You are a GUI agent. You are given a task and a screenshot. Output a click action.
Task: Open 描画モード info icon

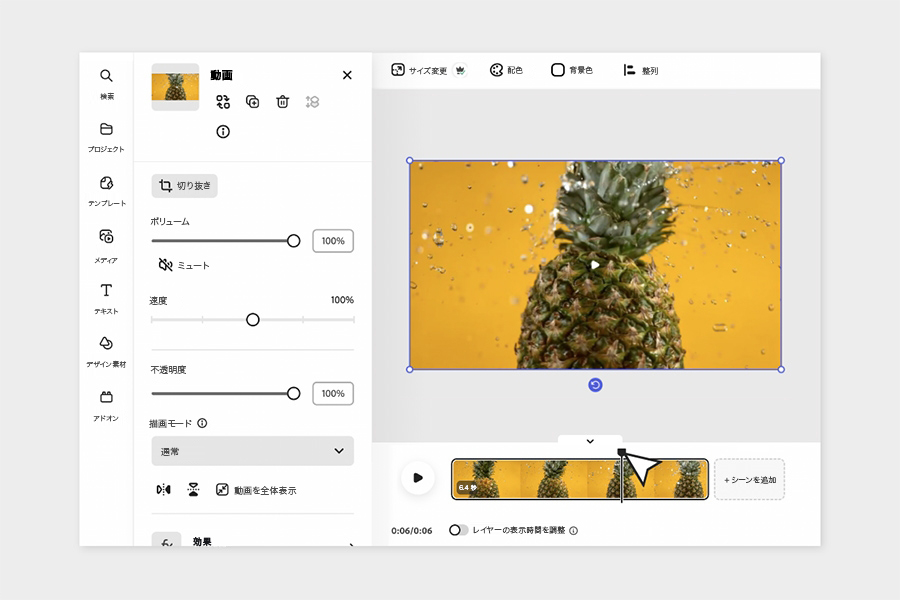point(202,423)
